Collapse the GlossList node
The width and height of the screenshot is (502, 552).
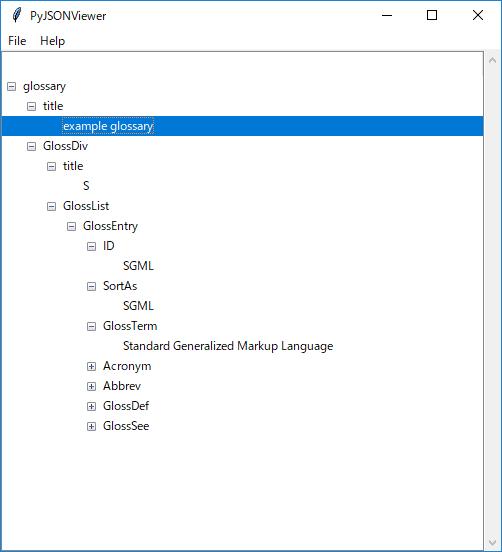point(51,206)
